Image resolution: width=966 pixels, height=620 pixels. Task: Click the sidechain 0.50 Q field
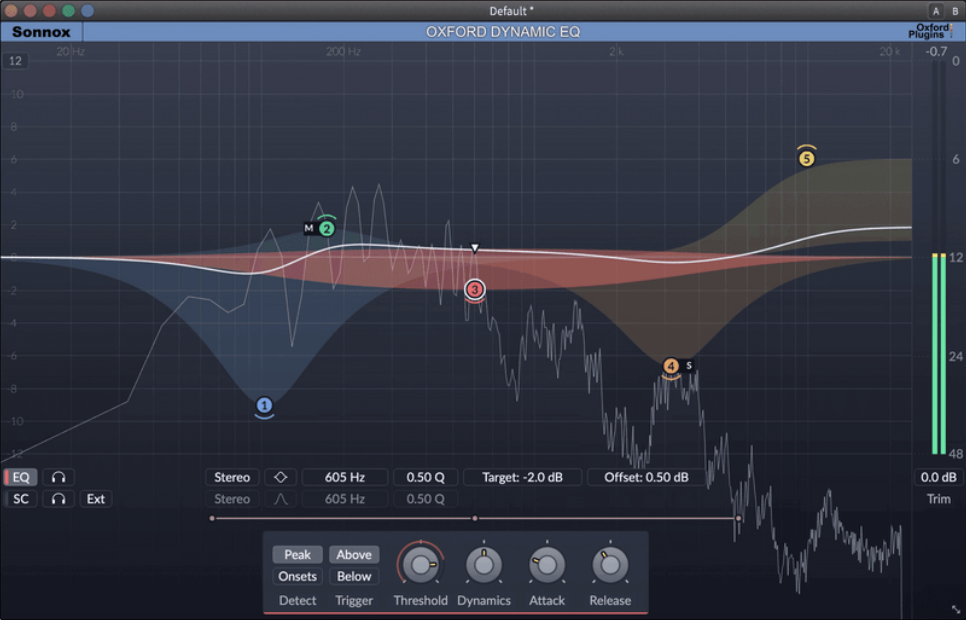click(x=426, y=499)
